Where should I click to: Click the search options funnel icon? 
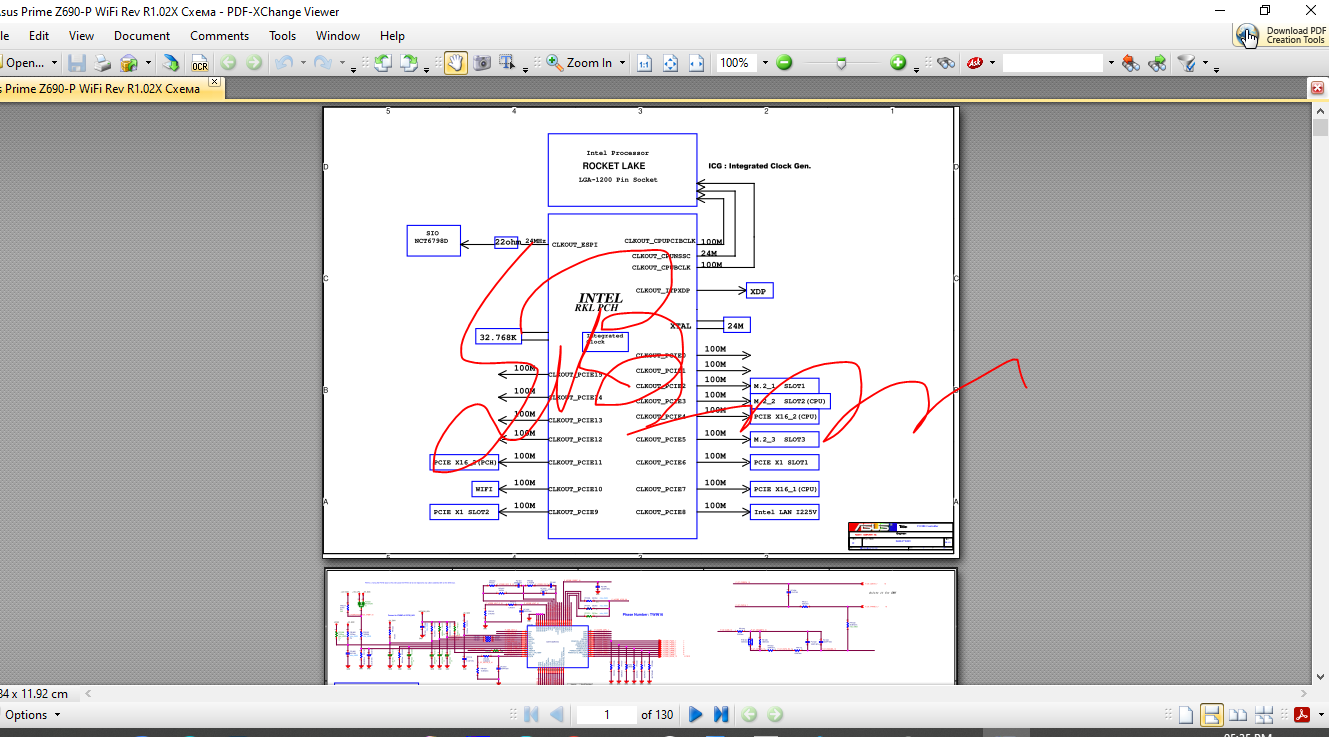[x=1187, y=63]
